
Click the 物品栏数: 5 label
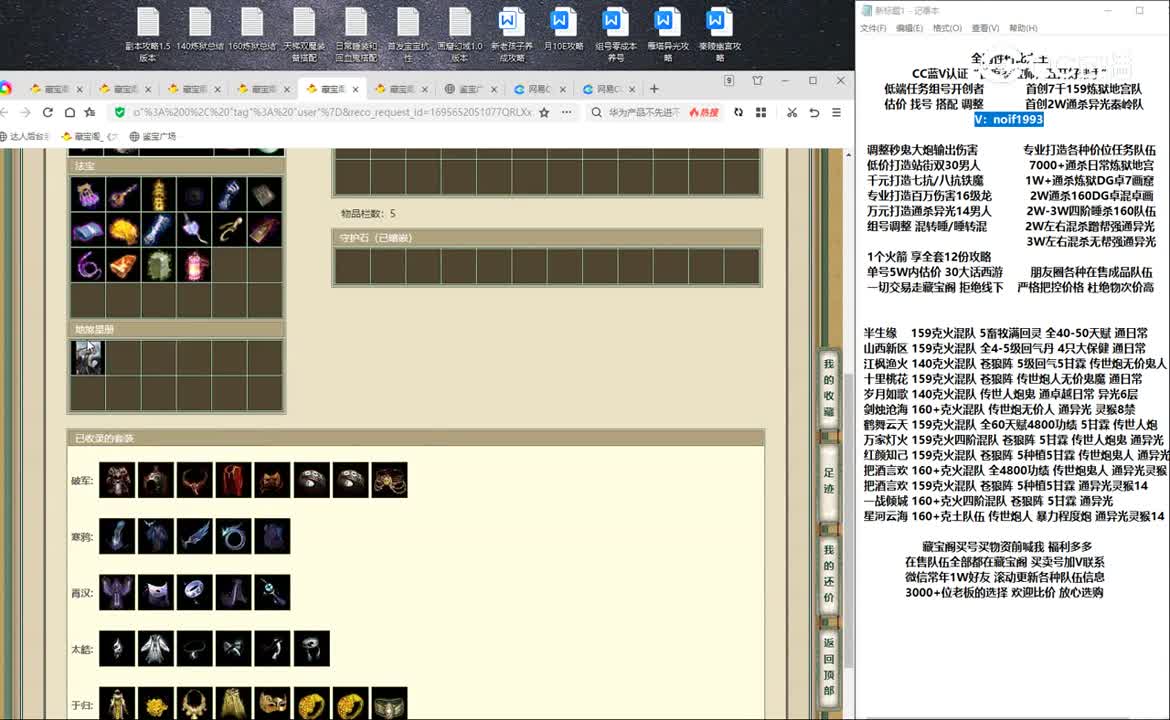tap(369, 213)
